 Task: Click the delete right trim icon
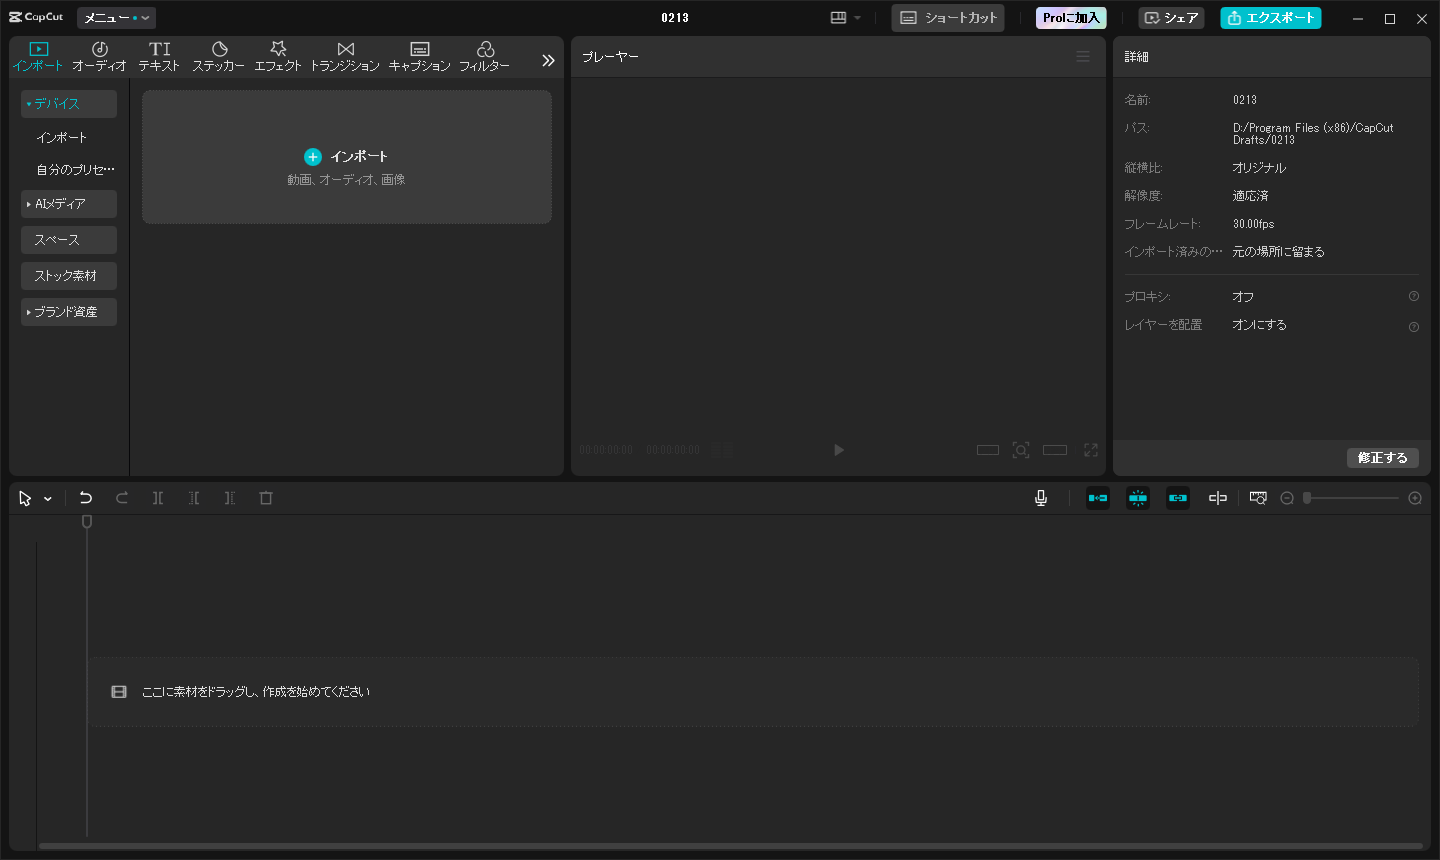click(x=230, y=498)
